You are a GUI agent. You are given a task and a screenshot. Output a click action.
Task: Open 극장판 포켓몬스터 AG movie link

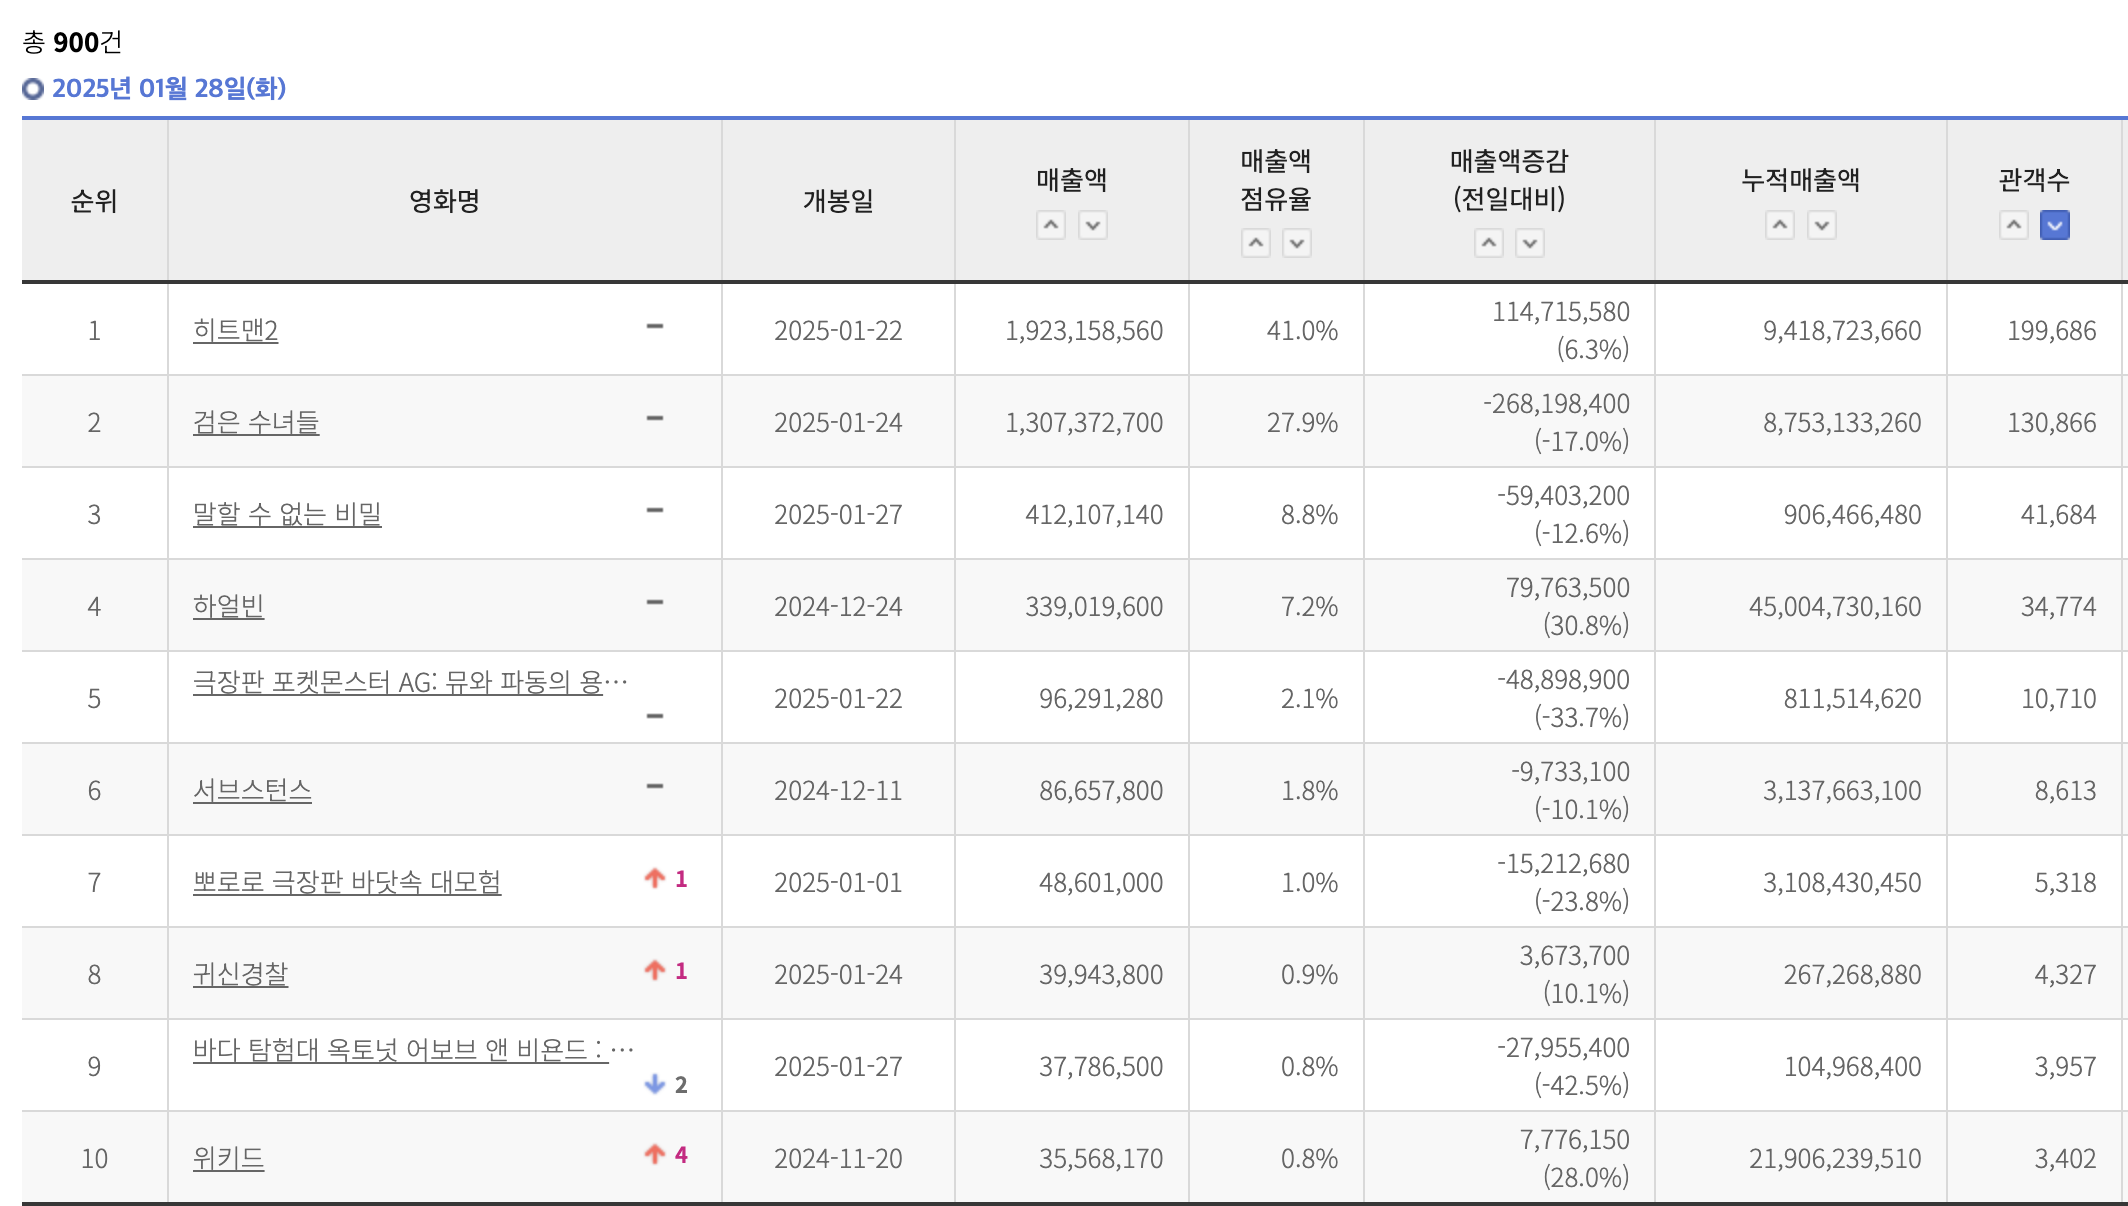[398, 683]
